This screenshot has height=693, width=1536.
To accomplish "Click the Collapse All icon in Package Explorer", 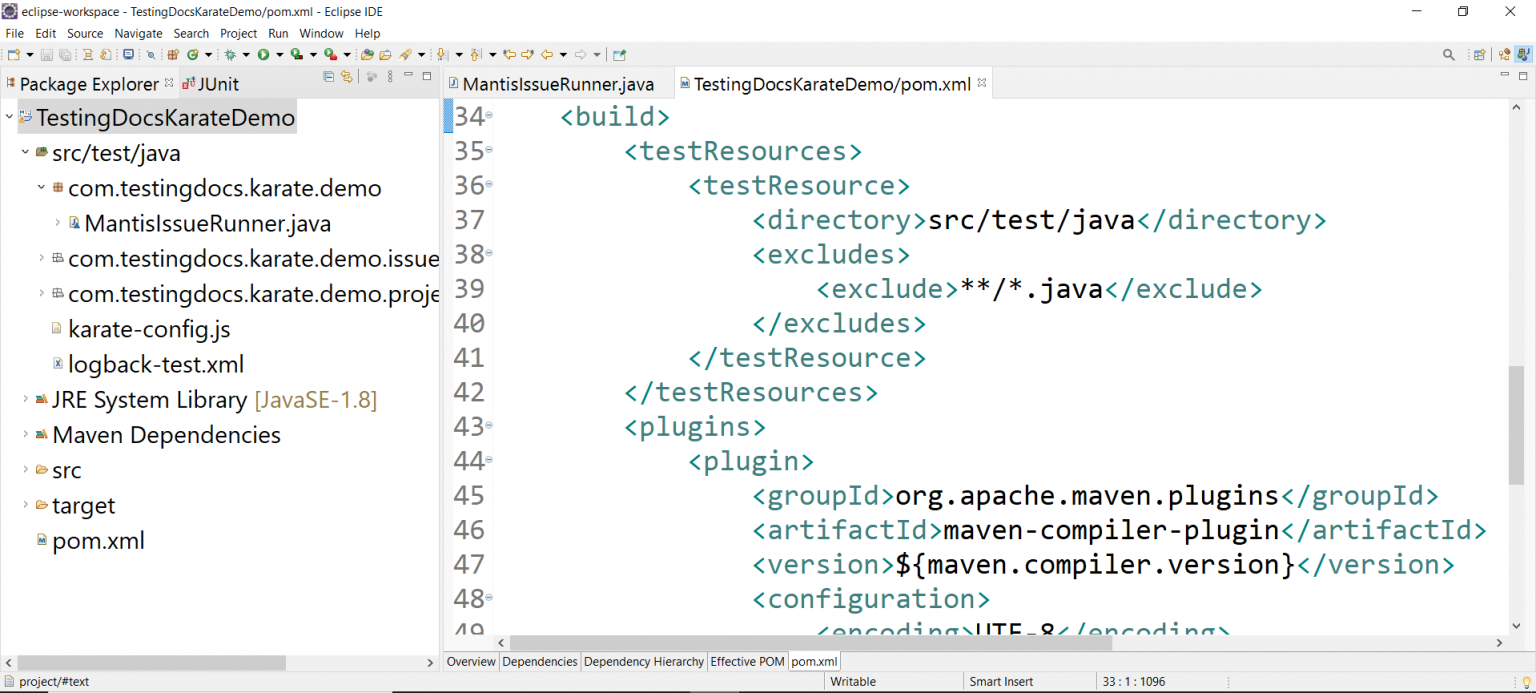I will point(329,77).
